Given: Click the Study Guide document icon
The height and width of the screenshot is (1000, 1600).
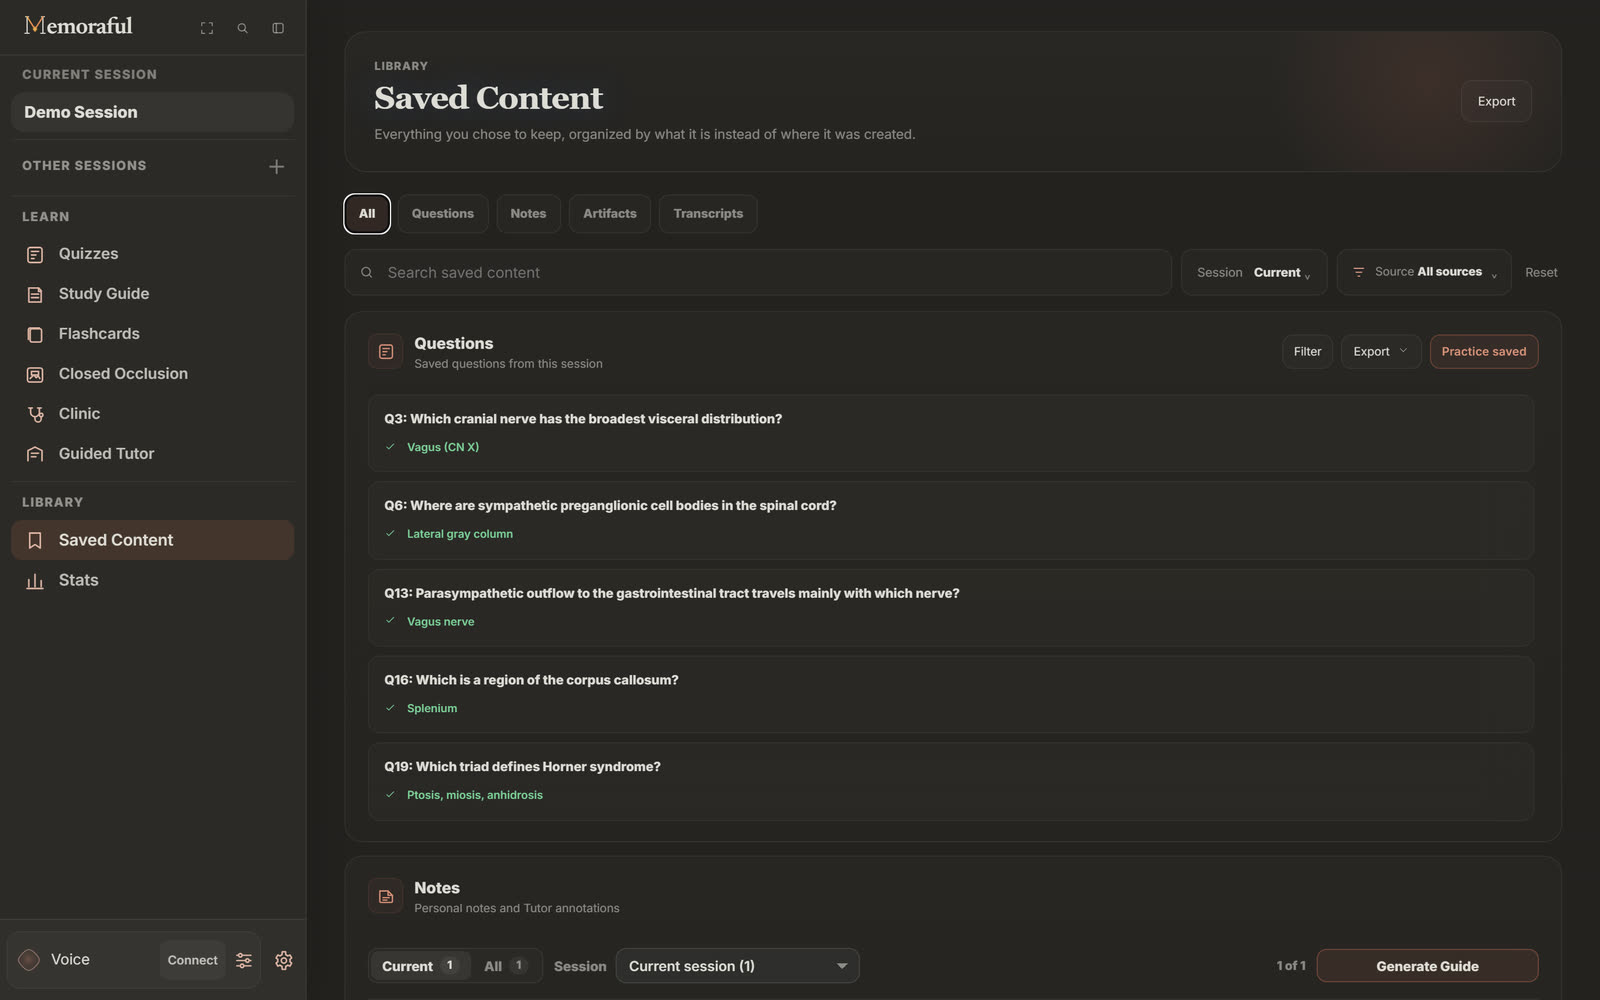Looking at the screenshot, I should click(x=35, y=294).
